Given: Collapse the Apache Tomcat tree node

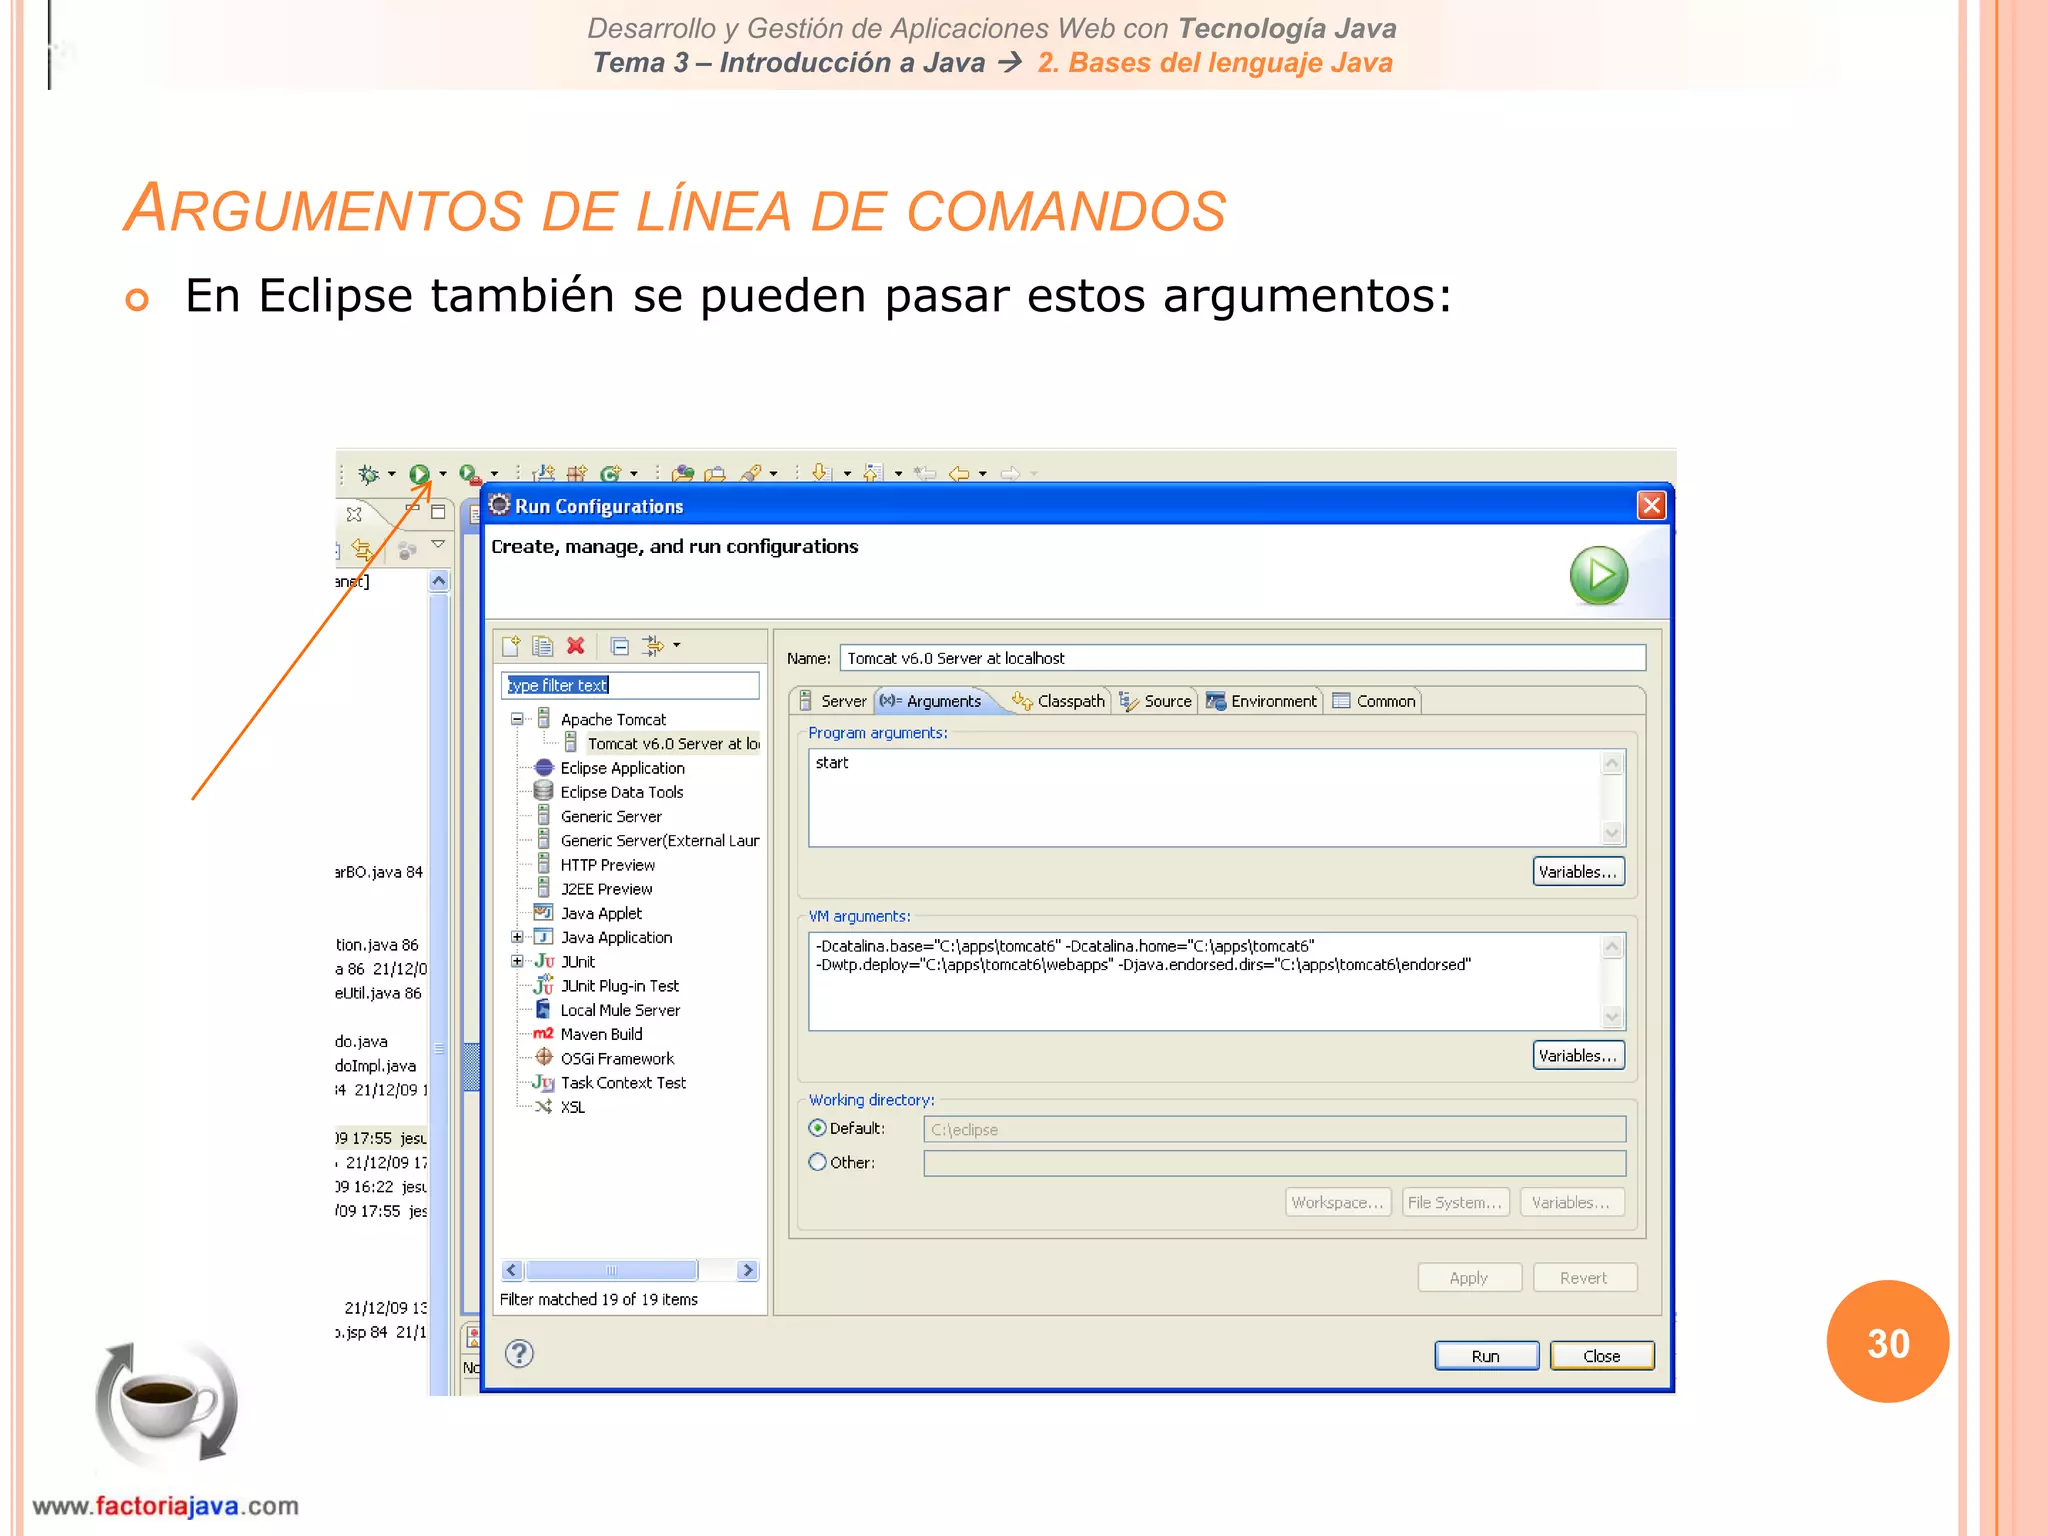Looking at the screenshot, I should (x=517, y=719).
